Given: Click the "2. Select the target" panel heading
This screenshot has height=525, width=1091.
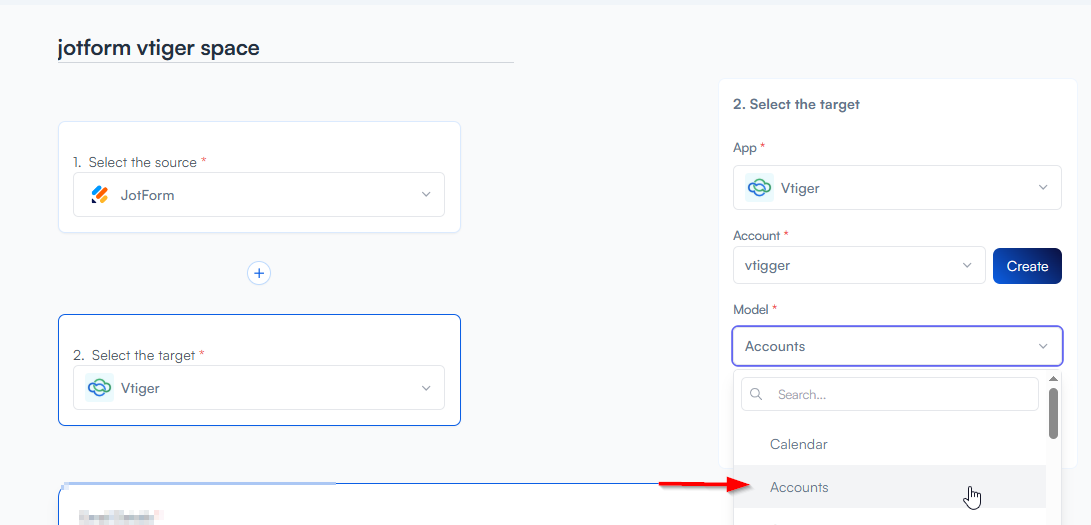Looking at the screenshot, I should point(796,104).
